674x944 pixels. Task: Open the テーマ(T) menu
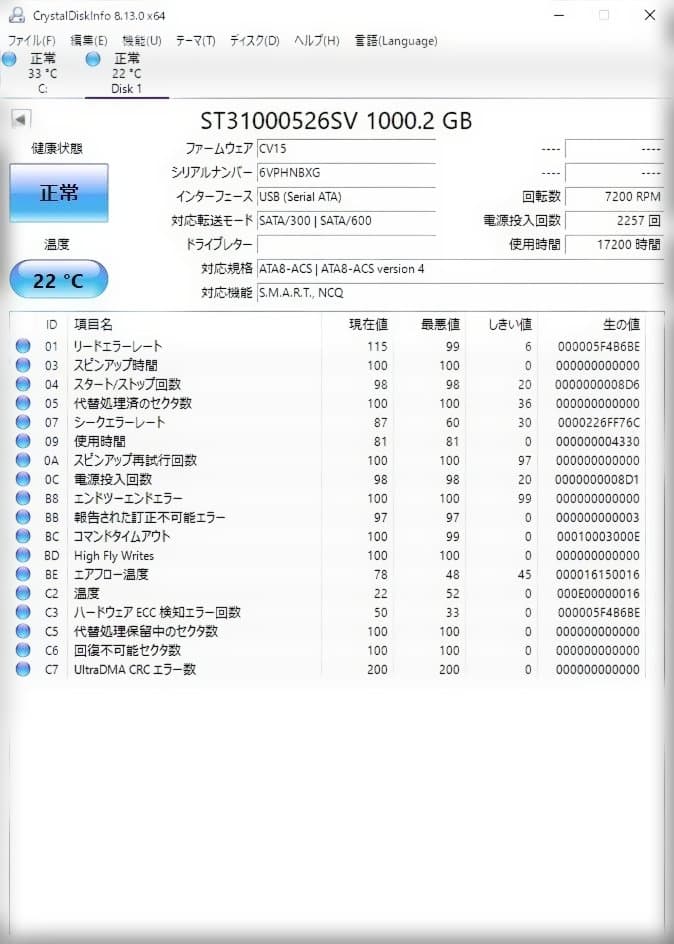pyautogui.click(x=196, y=41)
